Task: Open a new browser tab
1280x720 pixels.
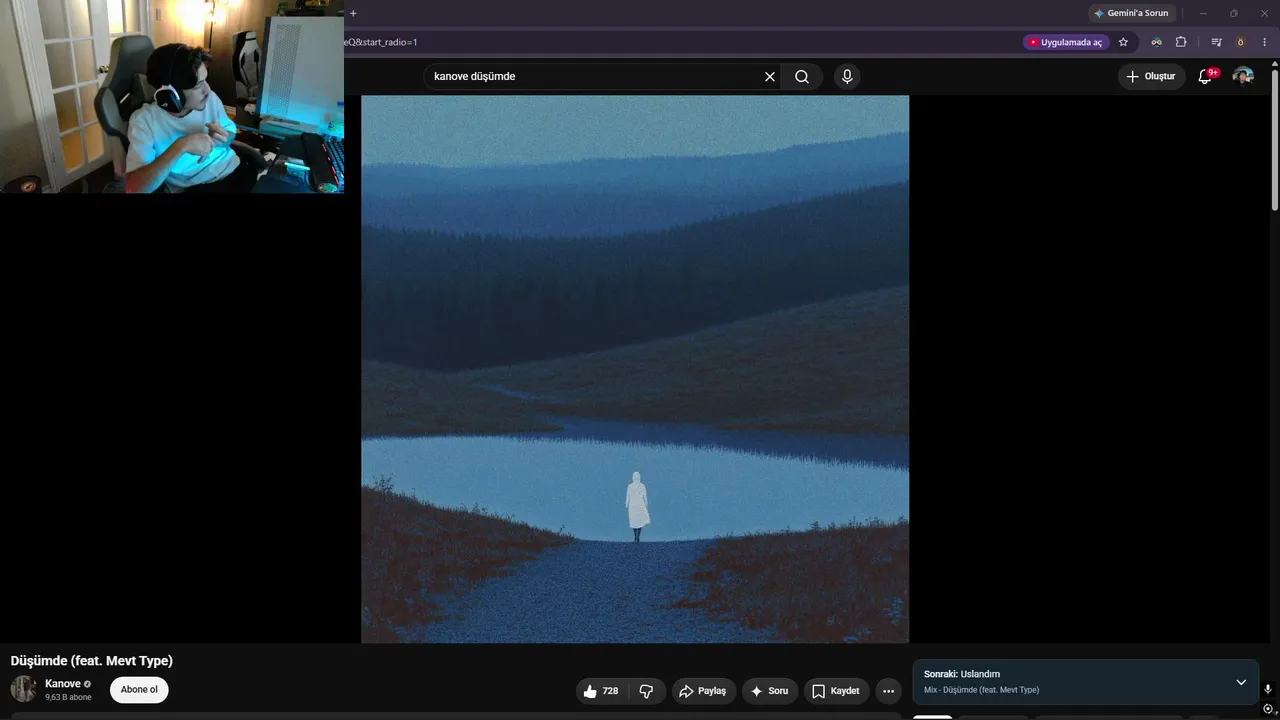Action: pos(353,13)
